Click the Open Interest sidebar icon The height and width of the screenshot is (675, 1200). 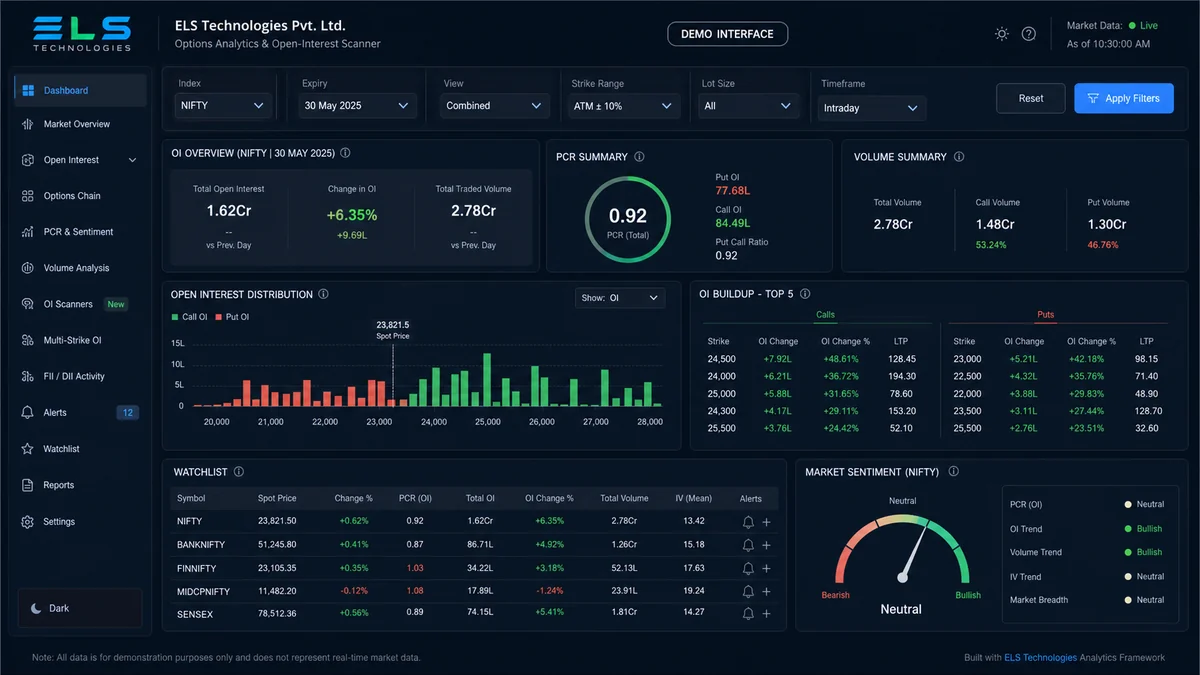pos(27,160)
